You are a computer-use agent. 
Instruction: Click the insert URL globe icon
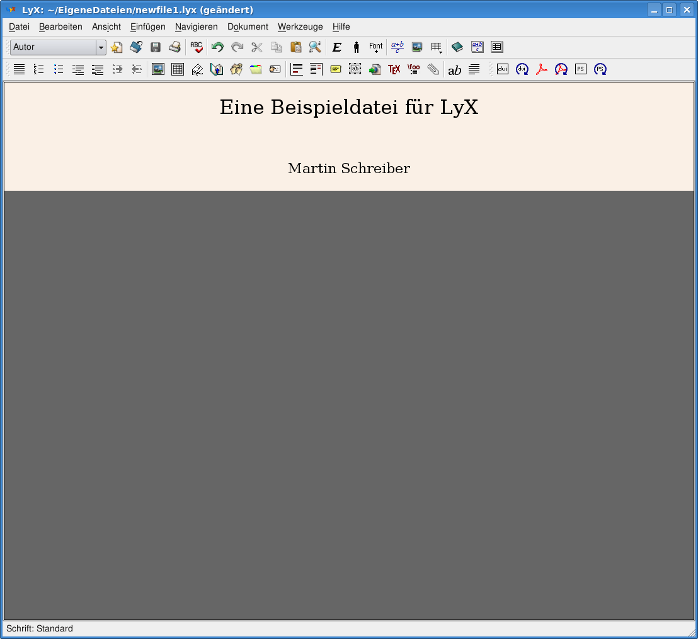pos(375,69)
